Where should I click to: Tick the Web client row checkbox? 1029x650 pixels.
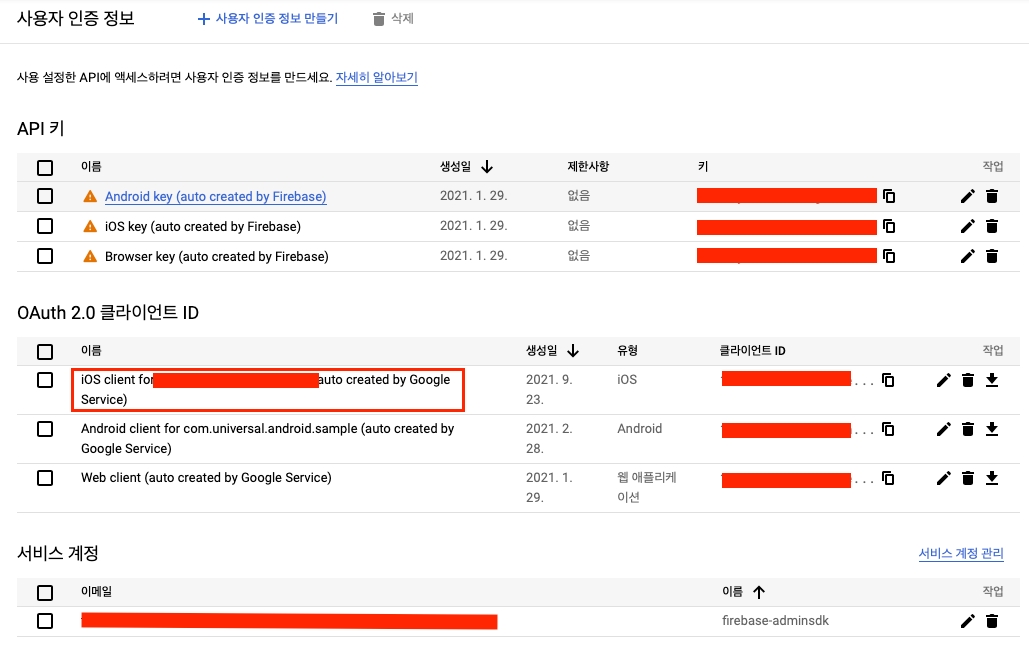(45, 478)
